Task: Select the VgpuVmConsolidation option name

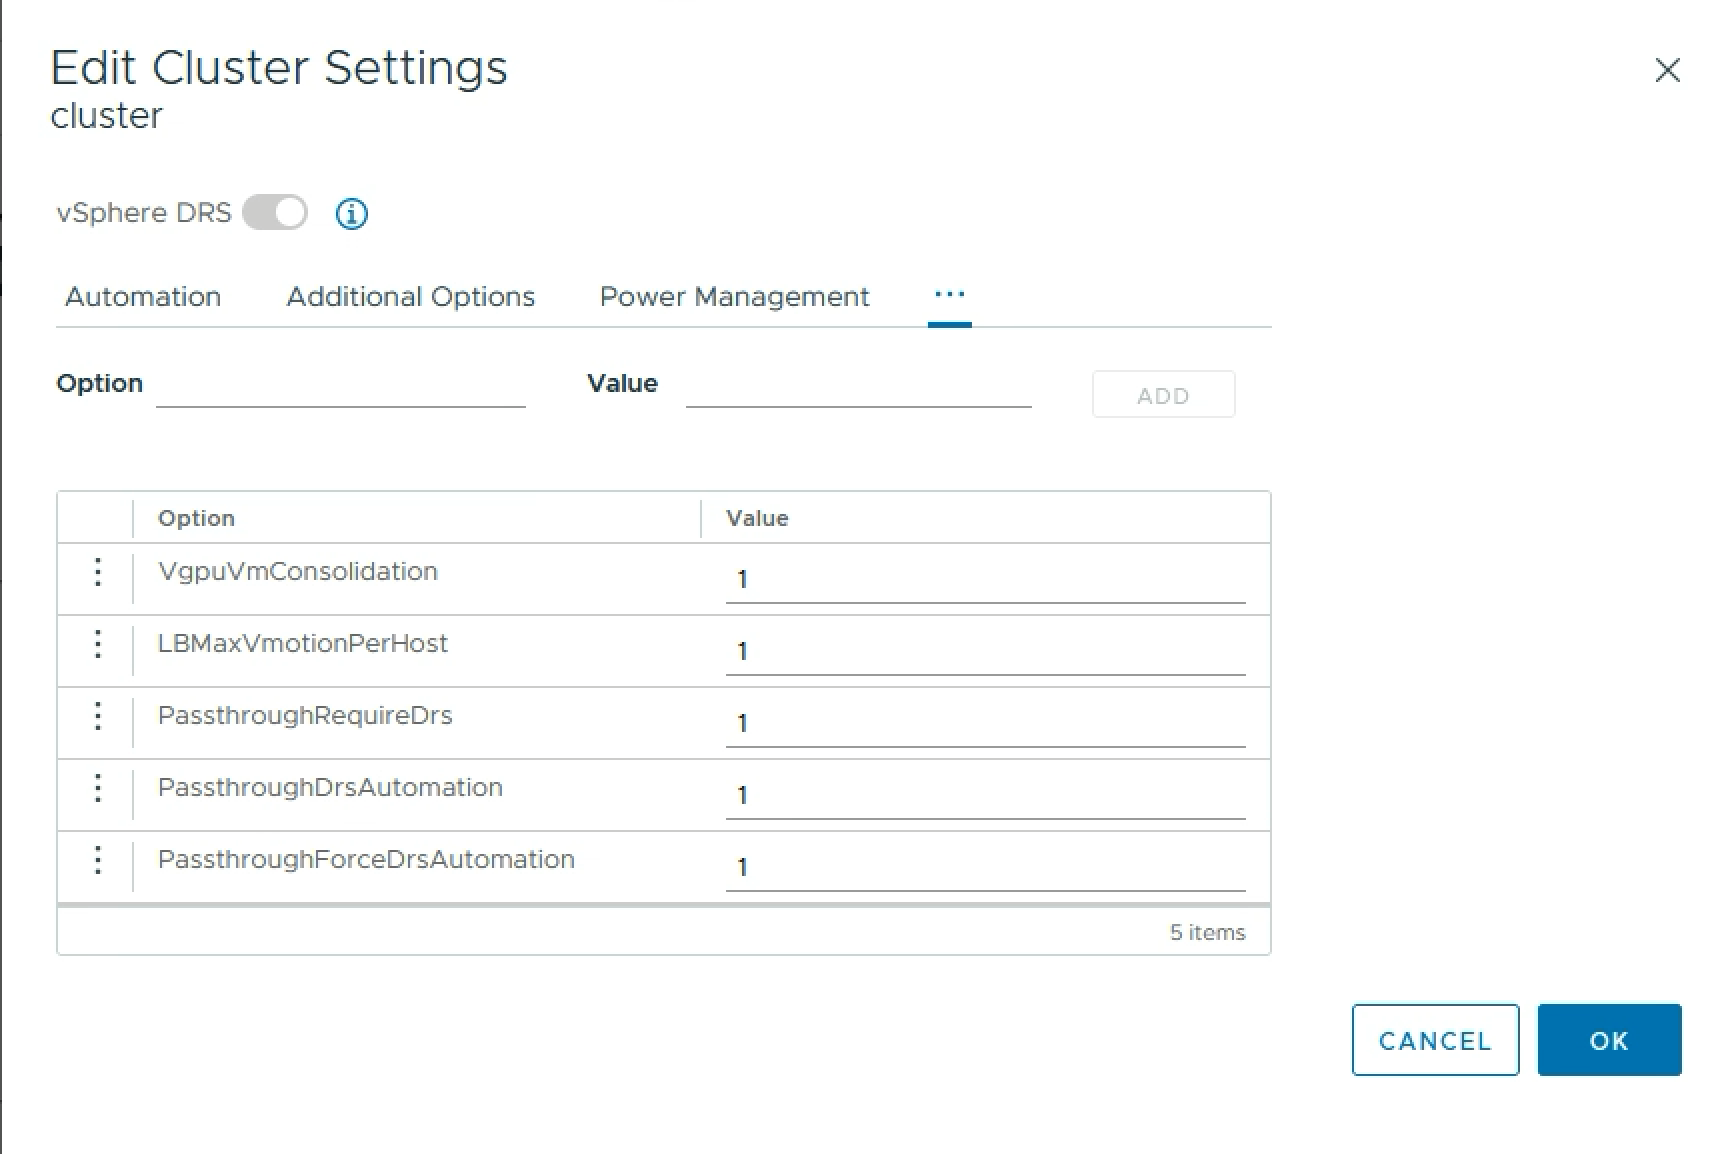Action: [298, 572]
